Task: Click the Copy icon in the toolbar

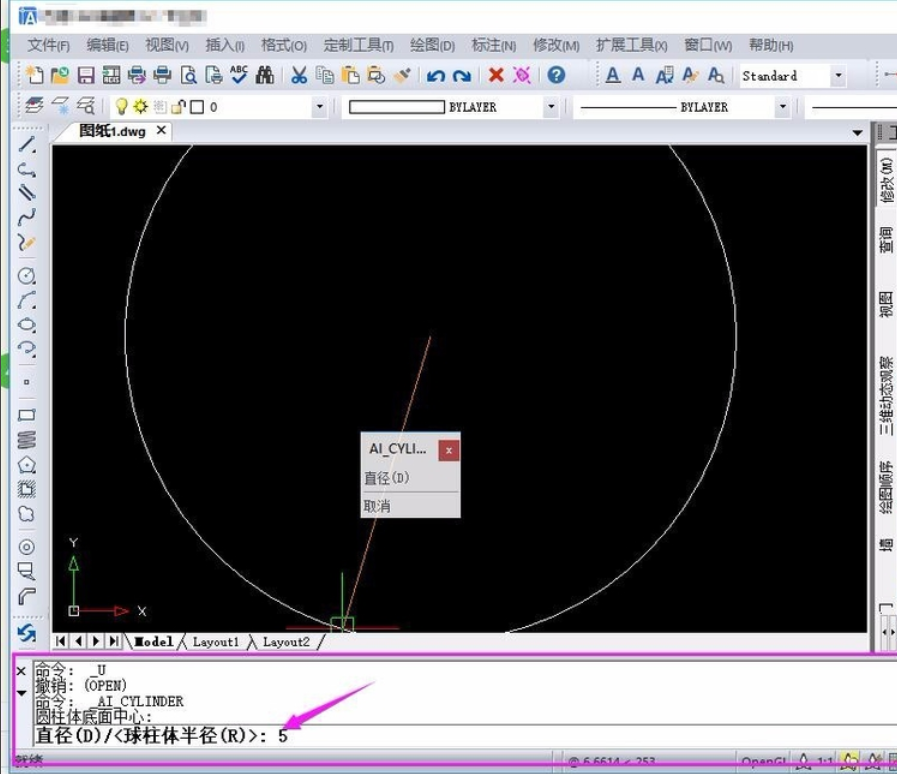Action: (x=324, y=75)
